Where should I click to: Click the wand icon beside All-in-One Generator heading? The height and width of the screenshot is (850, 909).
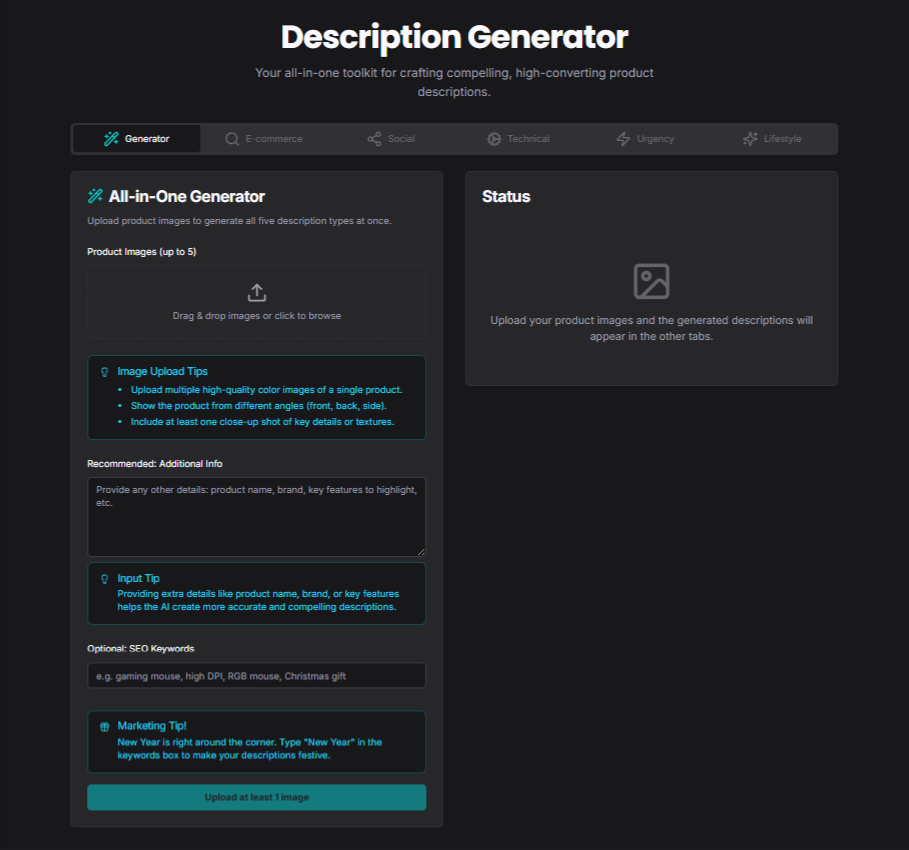click(x=97, y=196)
